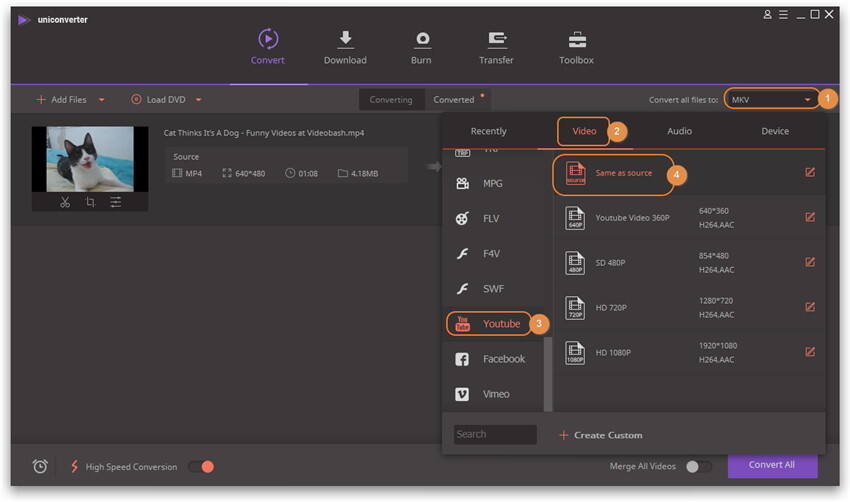
Task: Edit the SD 480P preset
Action: 810,262
